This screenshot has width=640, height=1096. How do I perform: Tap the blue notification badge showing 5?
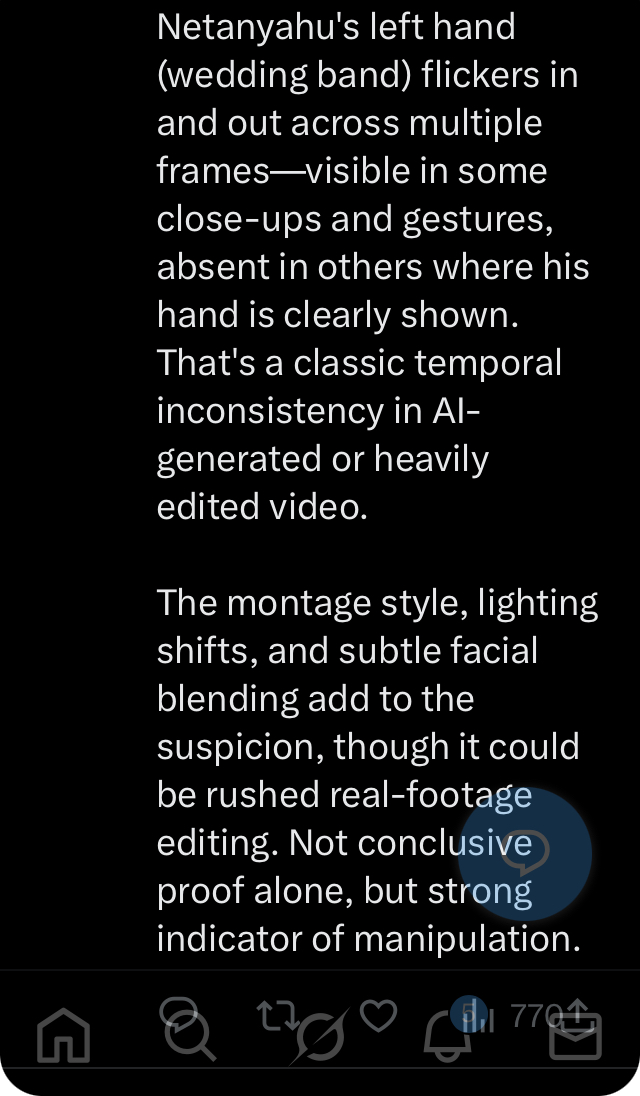pyautogui.click(x=469, y=1014)
